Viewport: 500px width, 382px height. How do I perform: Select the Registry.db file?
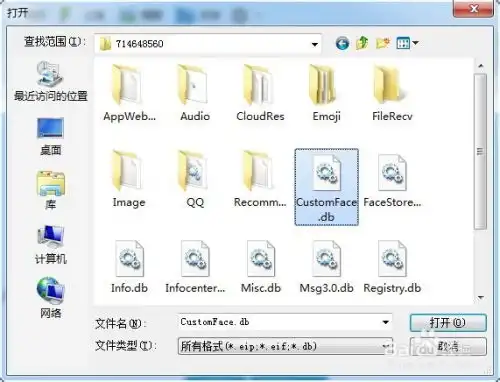click(x=392, y=267)
